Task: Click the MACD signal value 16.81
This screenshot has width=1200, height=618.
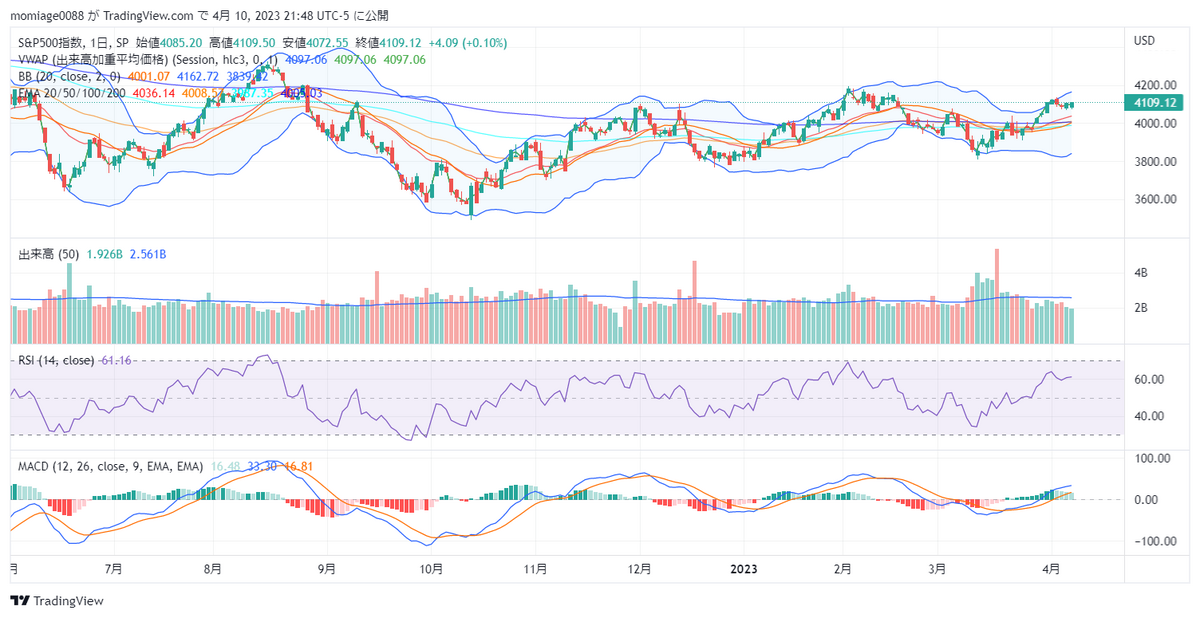Action: (300, 466)
